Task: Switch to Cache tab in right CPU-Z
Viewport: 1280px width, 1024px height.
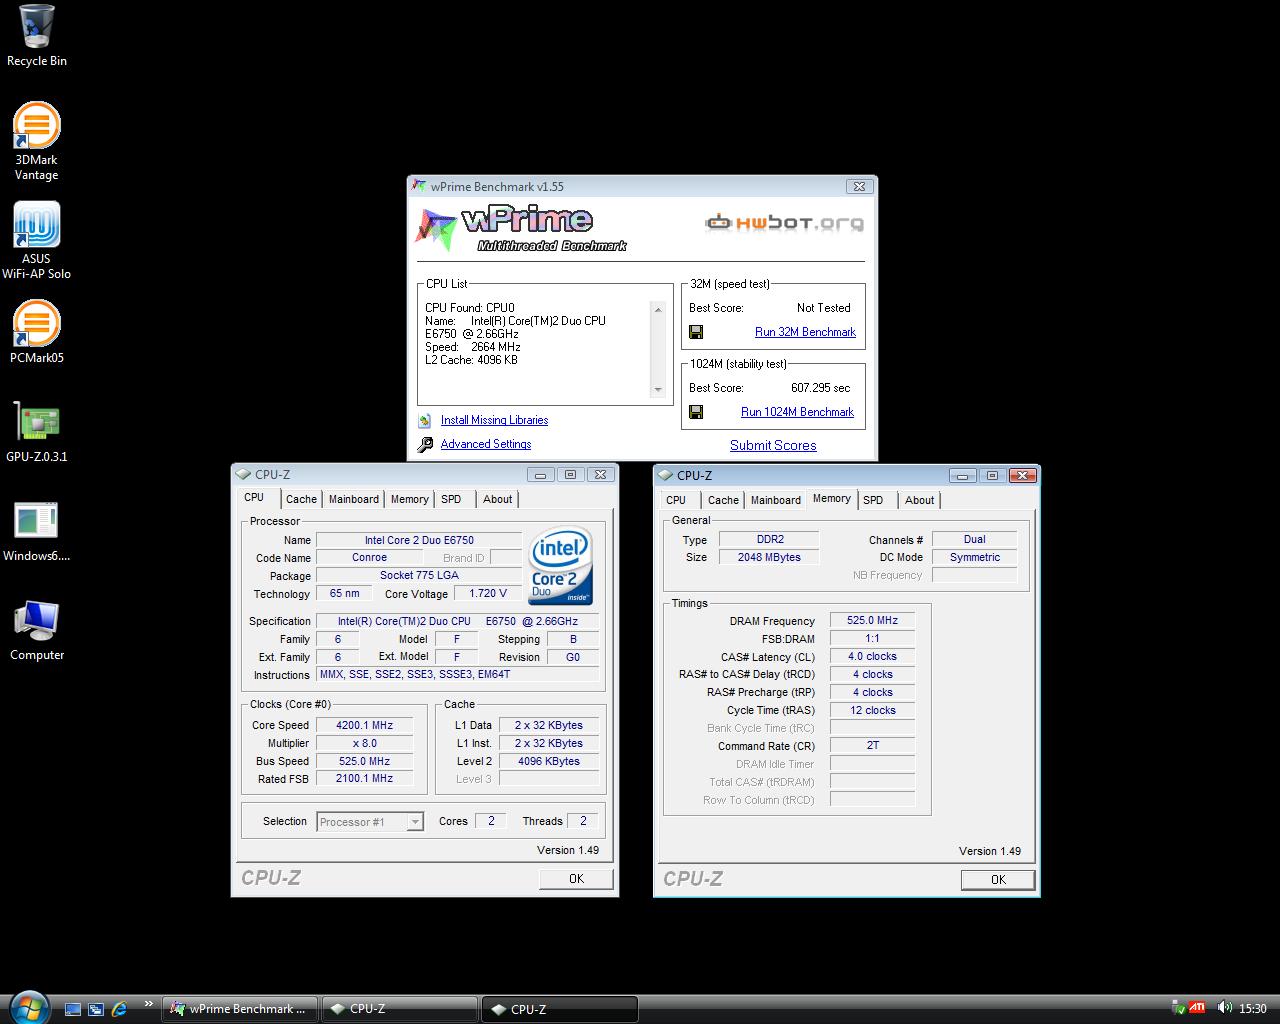Action: [723, 500]
